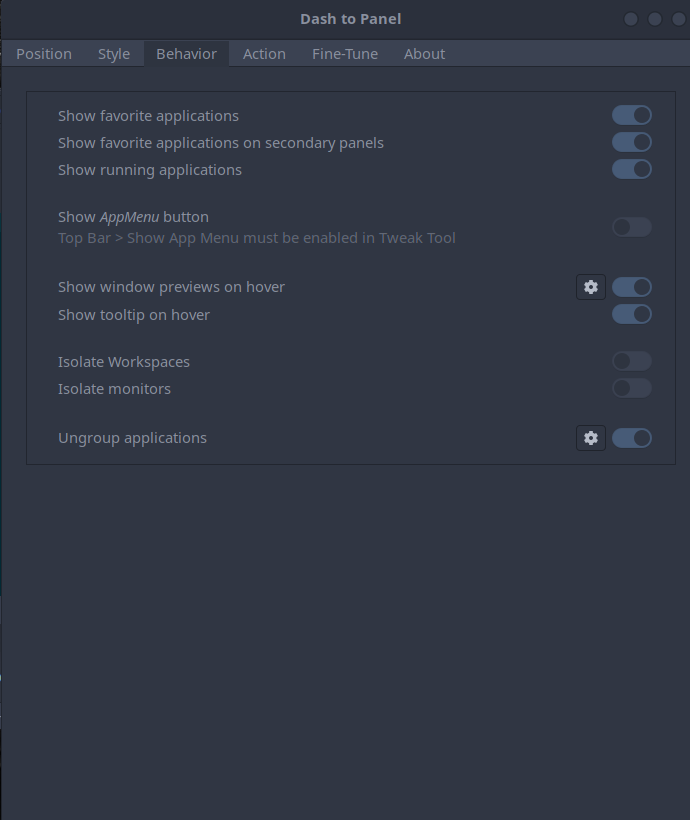Switch to the Position tab
This screenshot has height=820, width=690.
[x=44, y=53]
